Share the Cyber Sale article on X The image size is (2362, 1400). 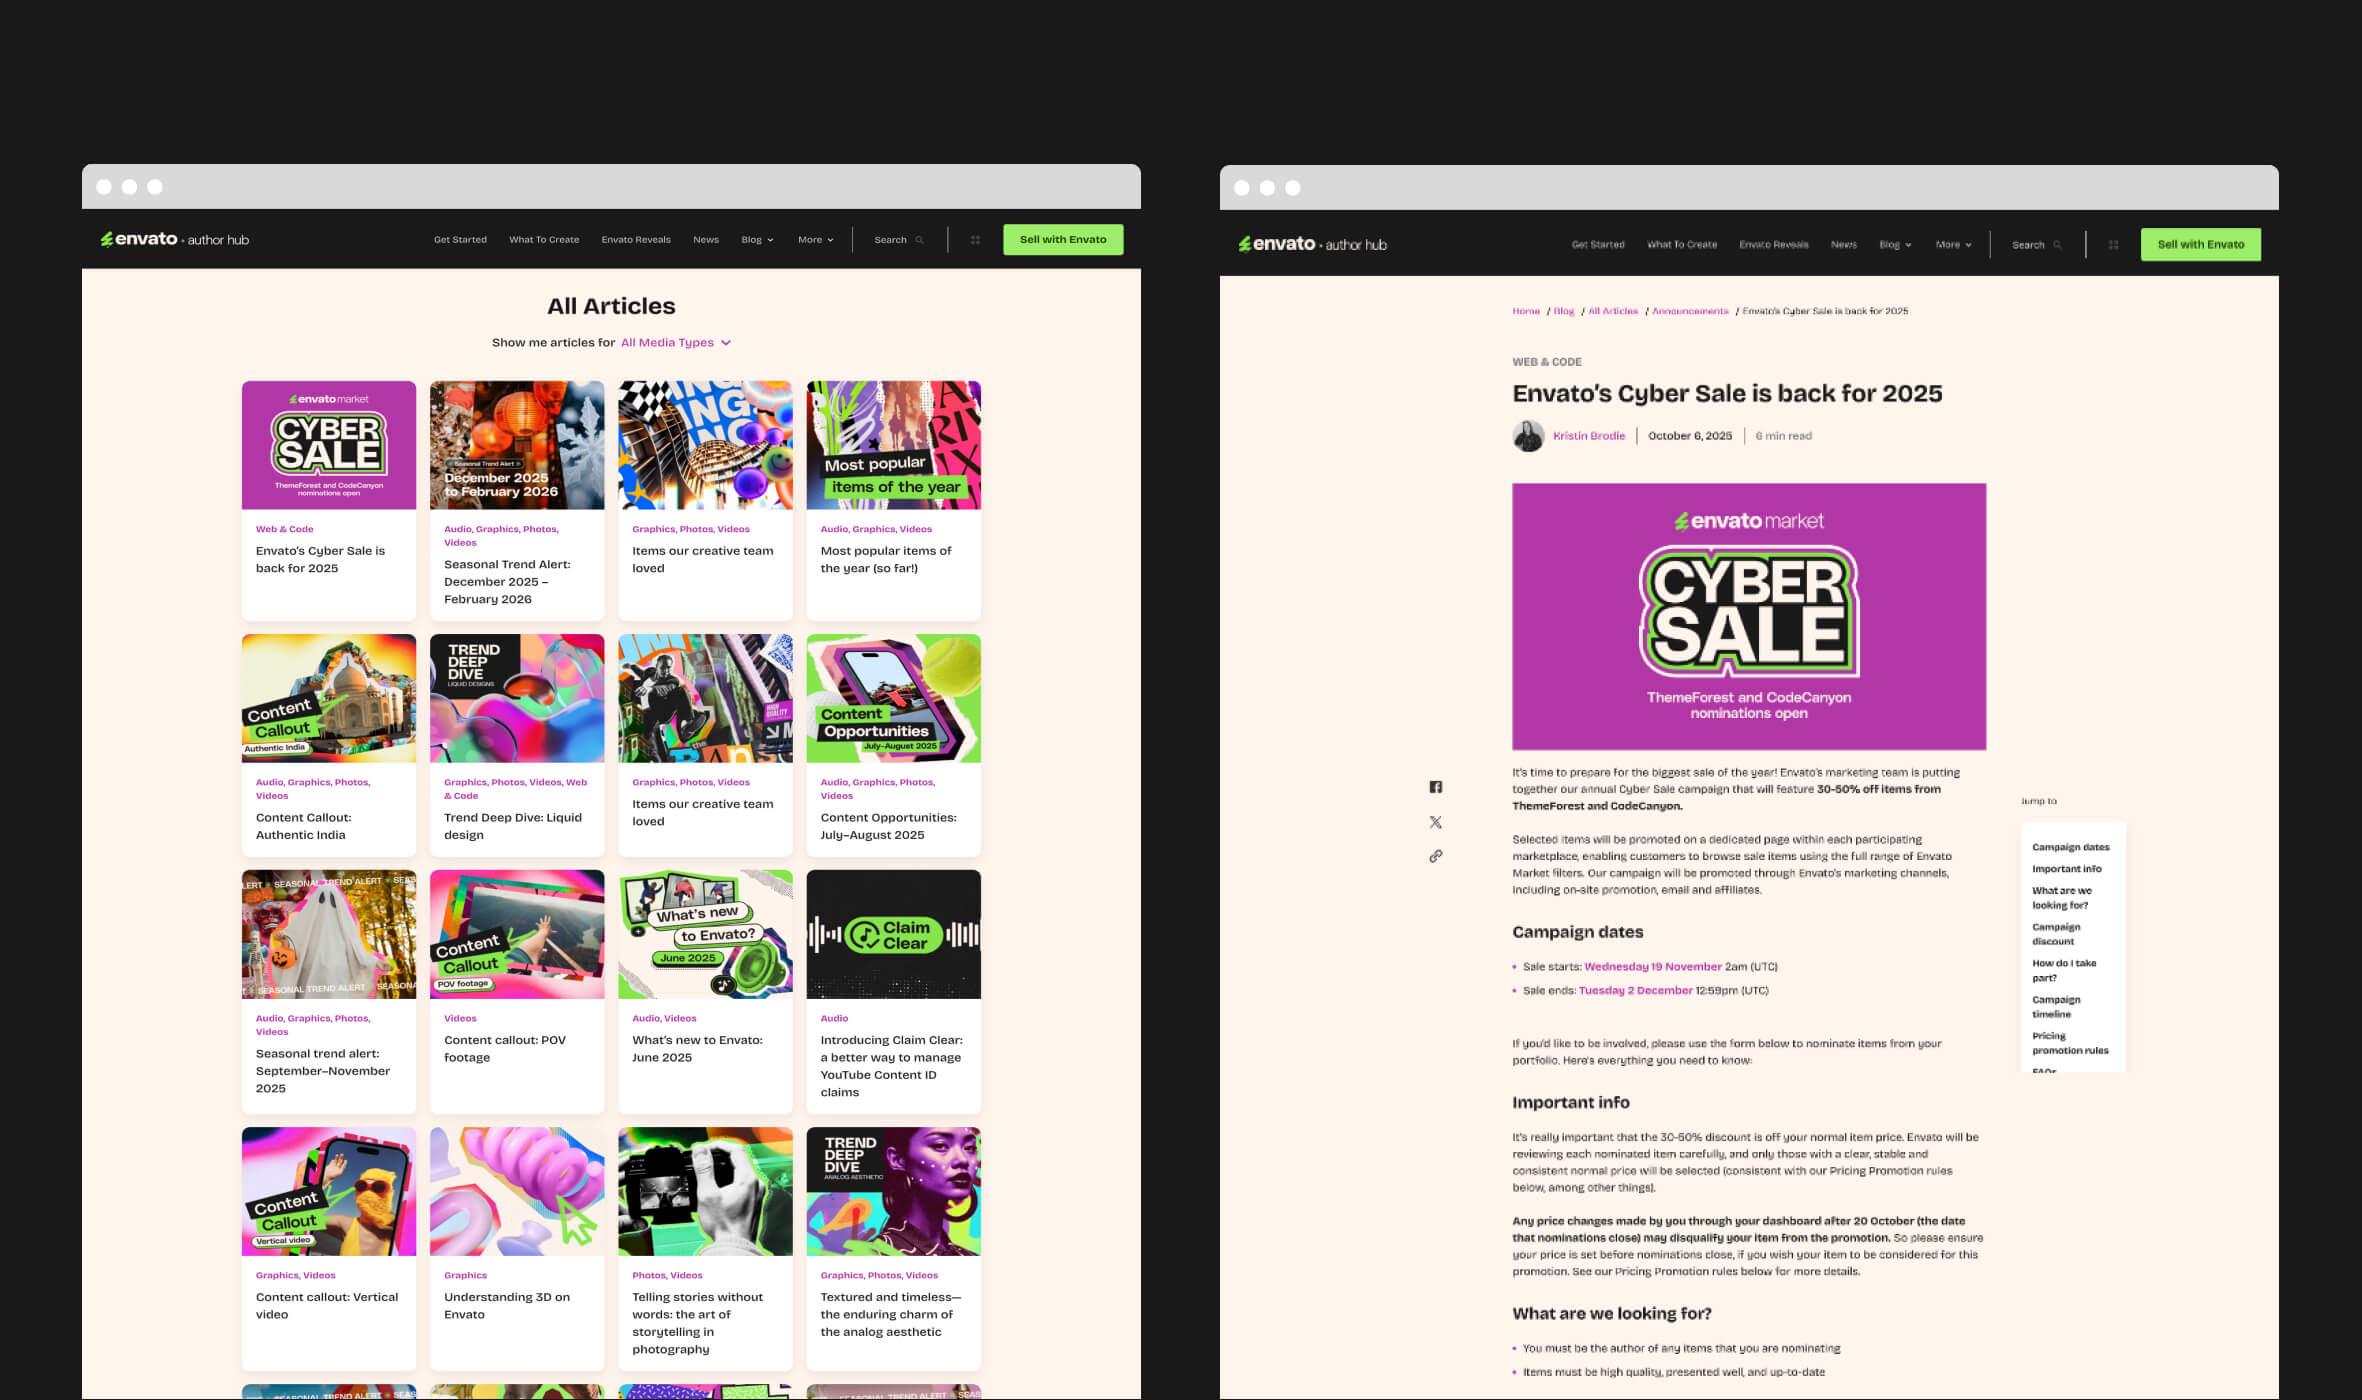[x=1437, y=822]
